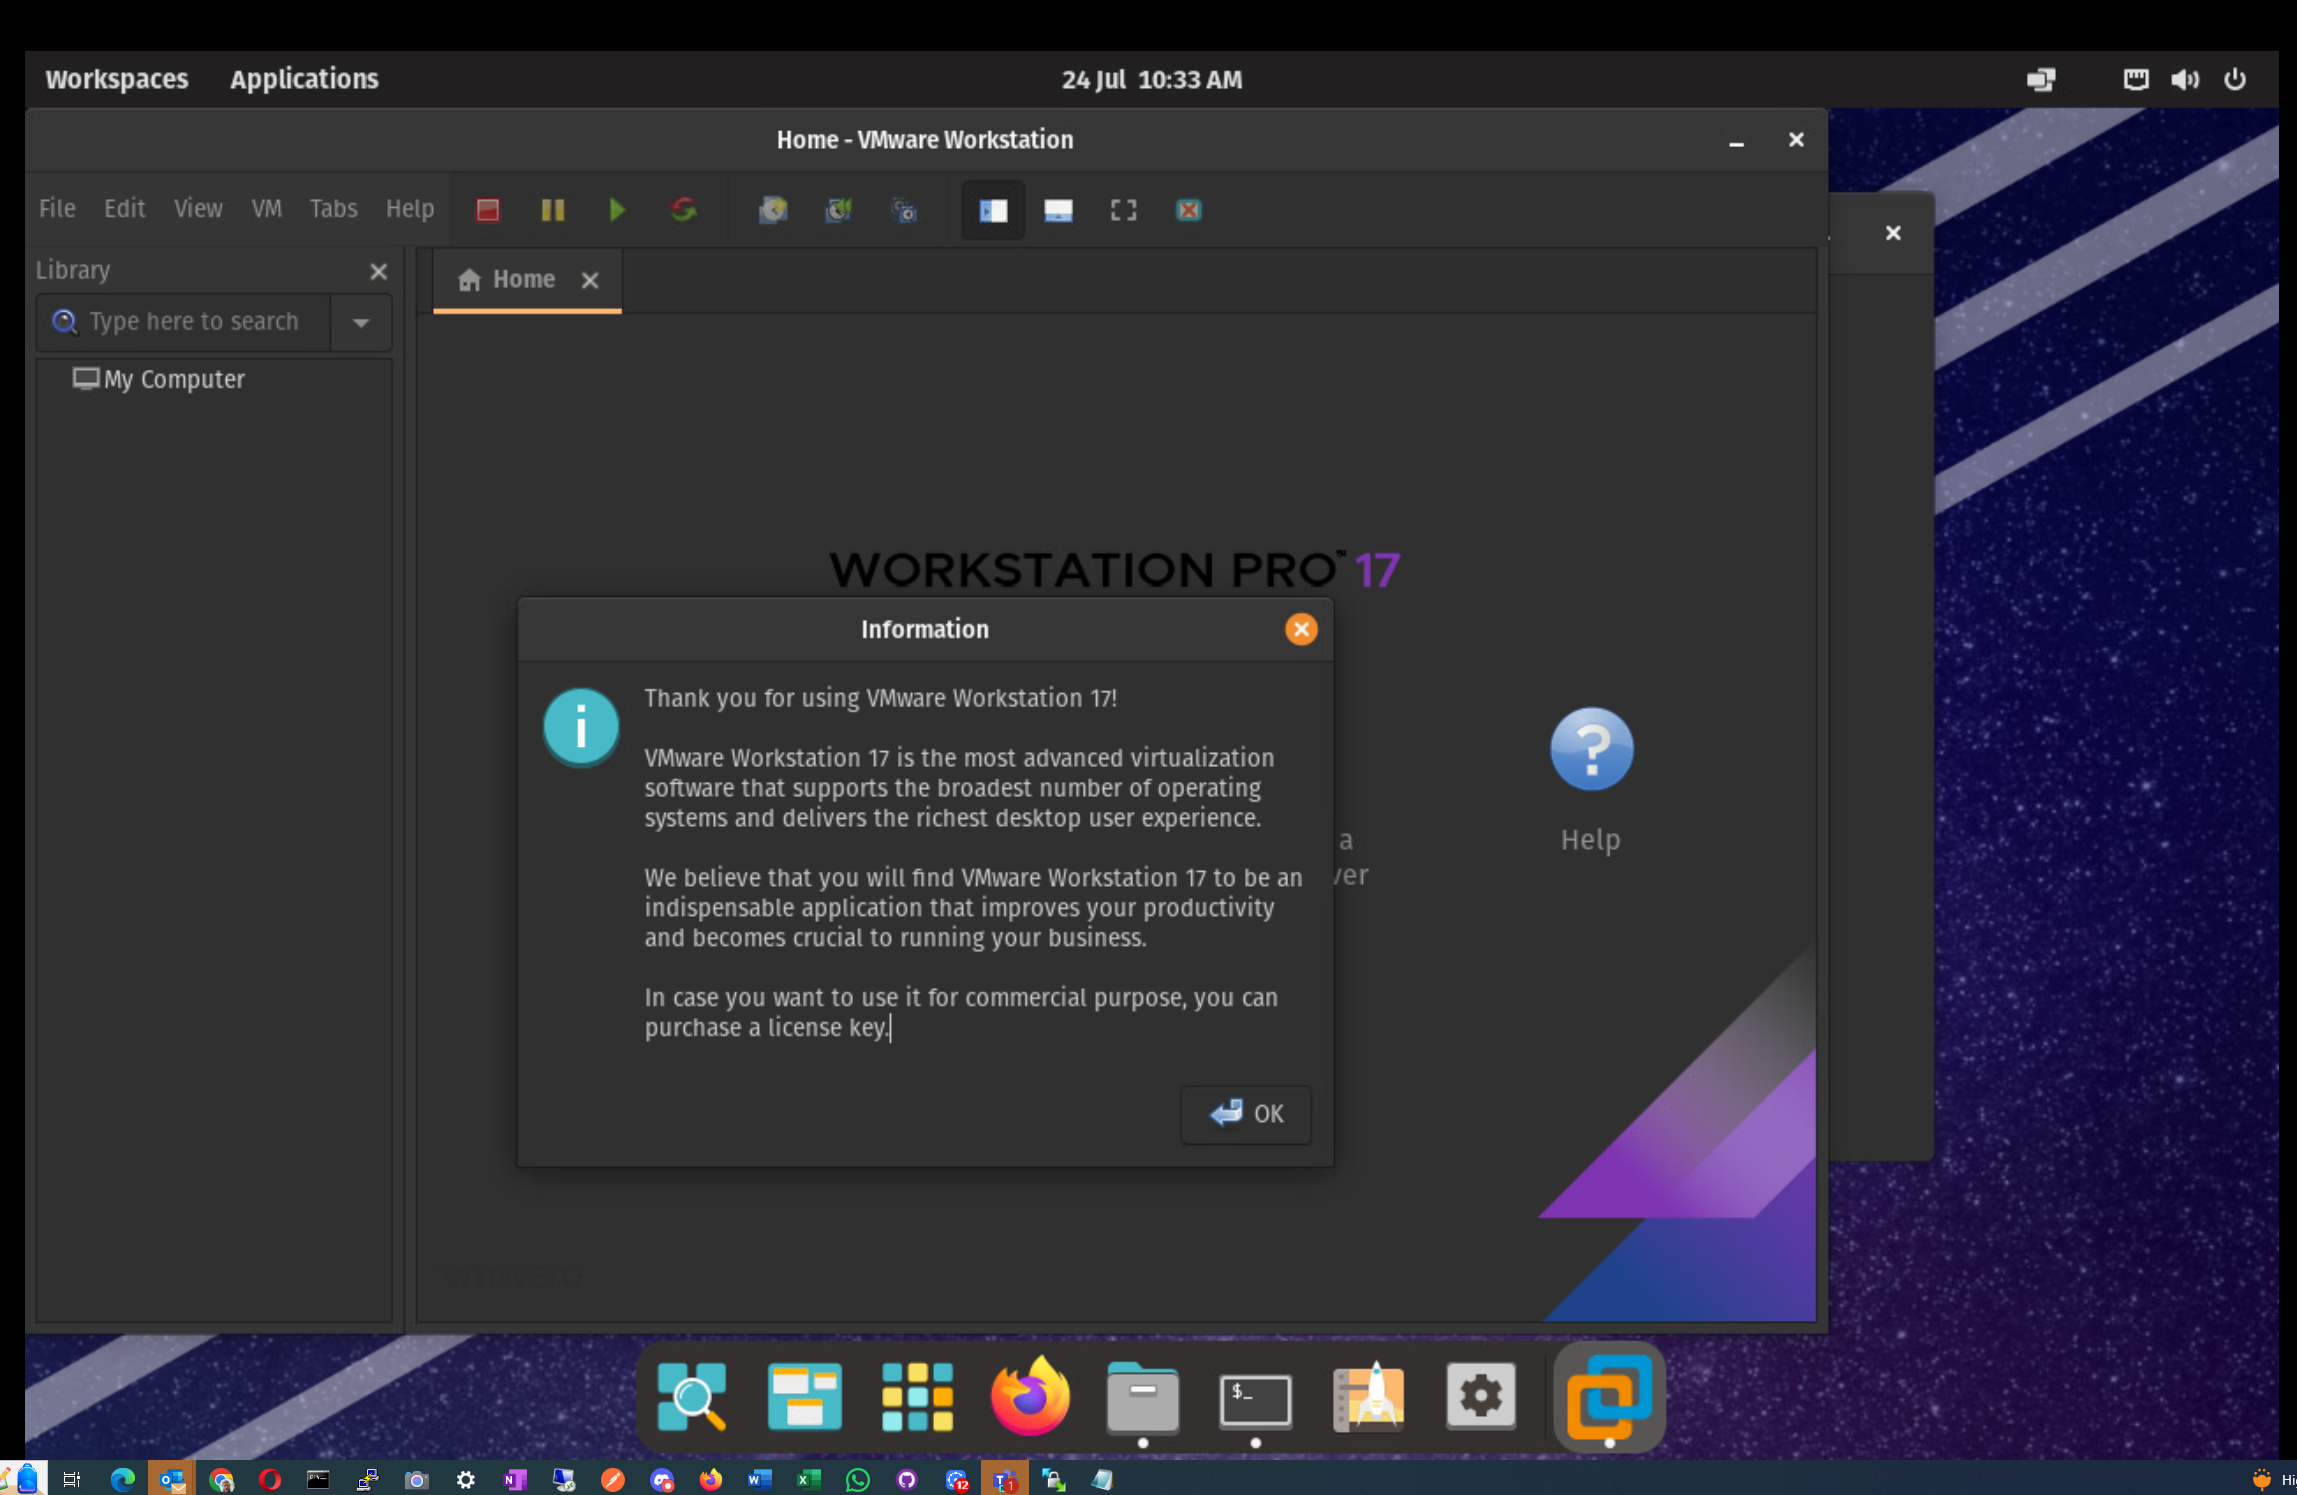
Task: Take a snapshot of the VM
Action: tap(772, 210)
